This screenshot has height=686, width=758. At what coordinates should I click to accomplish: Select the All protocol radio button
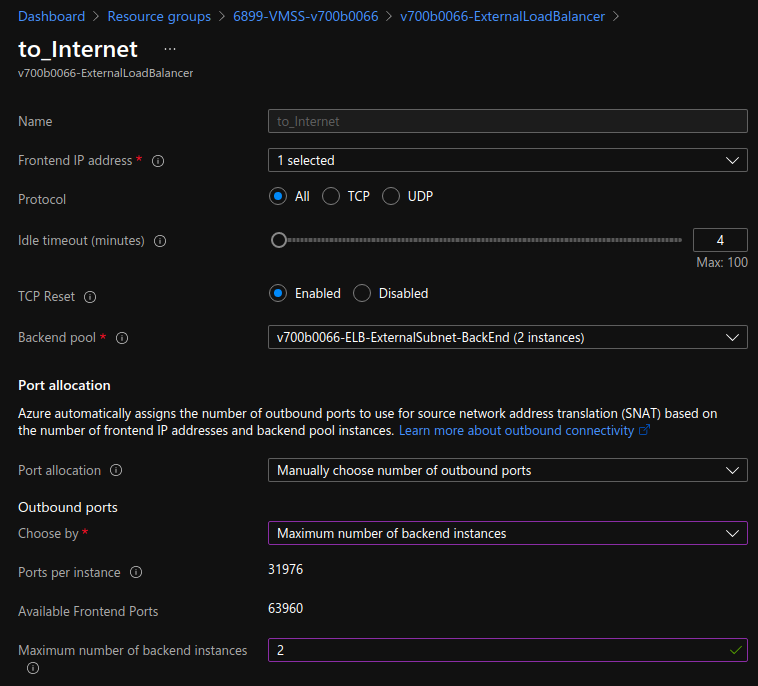pos(278,196)
